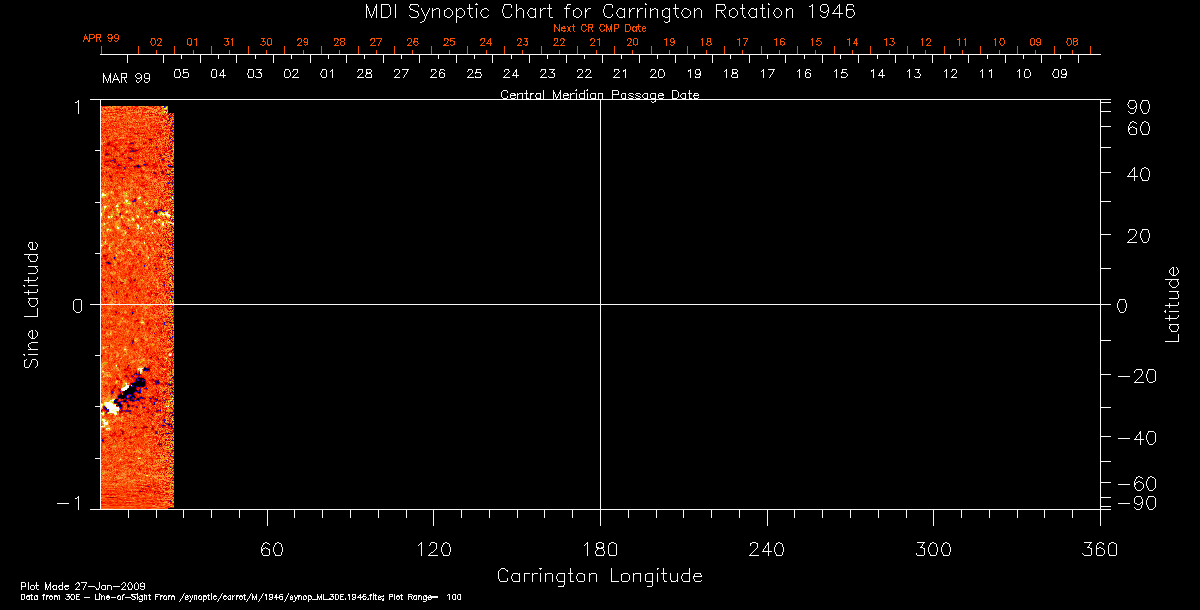Click the rotated 'Latitude' title on the right axis
The image size is (1200, 610).
point(1173,304)
